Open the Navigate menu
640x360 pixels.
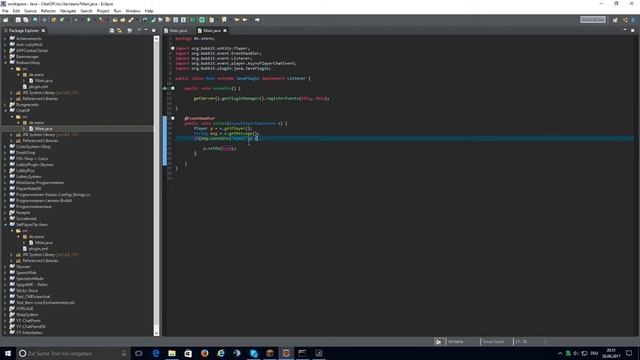[68, 11]
